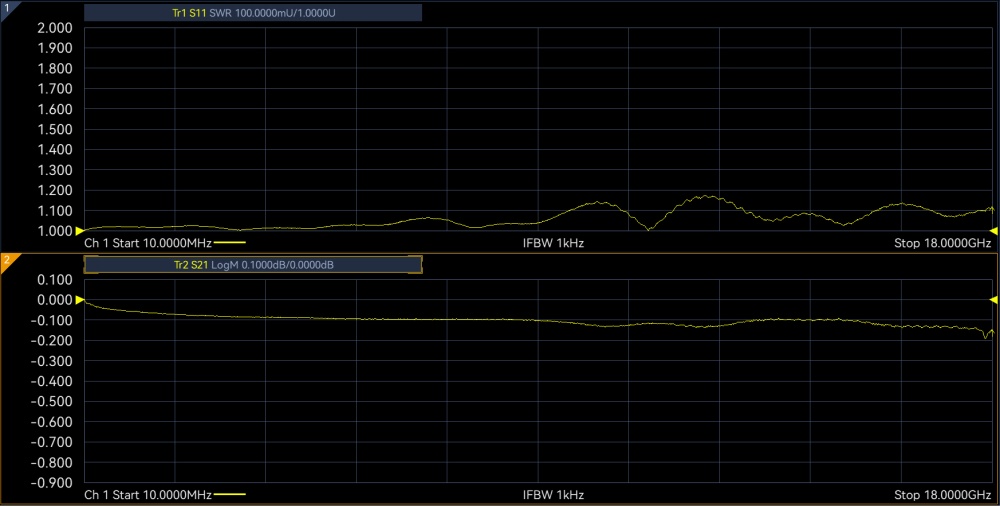The image size is (1000, 506).
Task: Click the 2.000 top scale value of SWR axis
Action: pos(54,27)
